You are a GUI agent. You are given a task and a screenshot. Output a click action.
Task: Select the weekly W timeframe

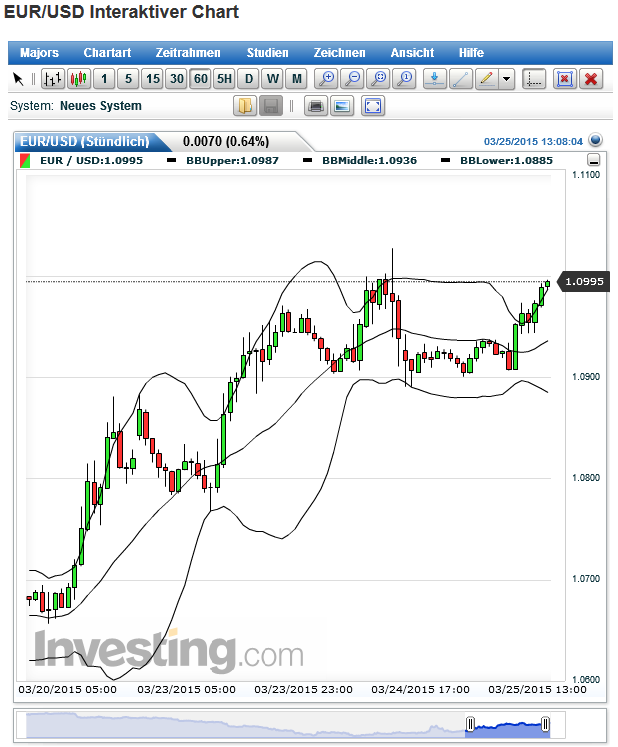click(273, 79)
